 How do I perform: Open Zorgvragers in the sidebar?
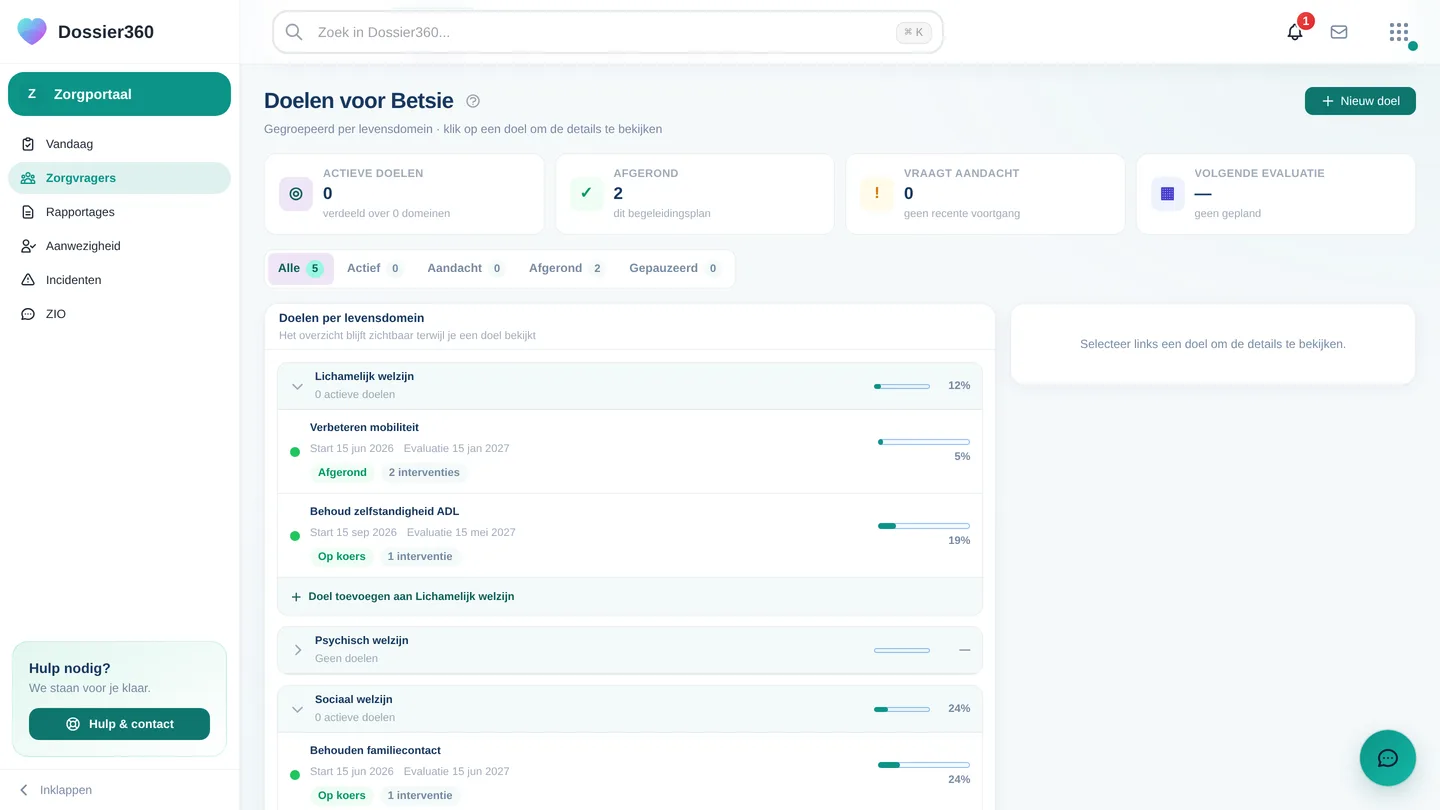tap(119, 178)
